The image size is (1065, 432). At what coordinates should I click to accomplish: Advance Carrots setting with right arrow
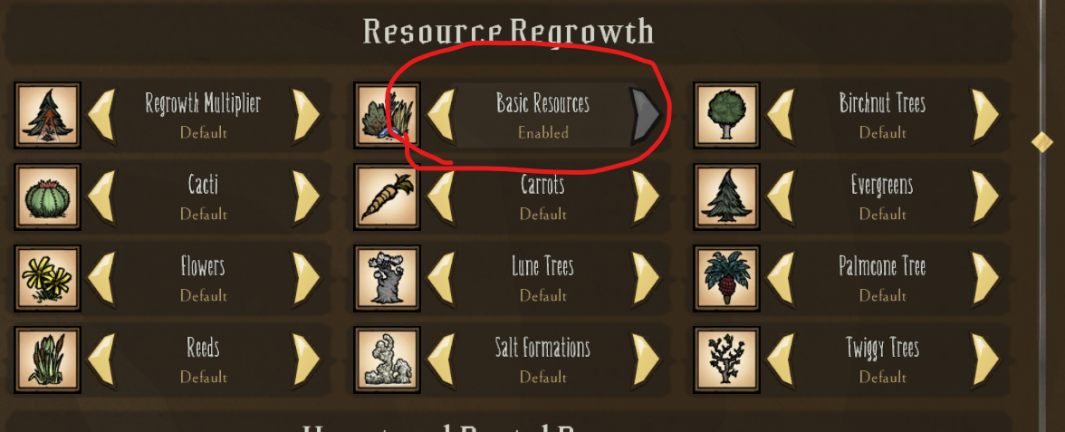646,197
